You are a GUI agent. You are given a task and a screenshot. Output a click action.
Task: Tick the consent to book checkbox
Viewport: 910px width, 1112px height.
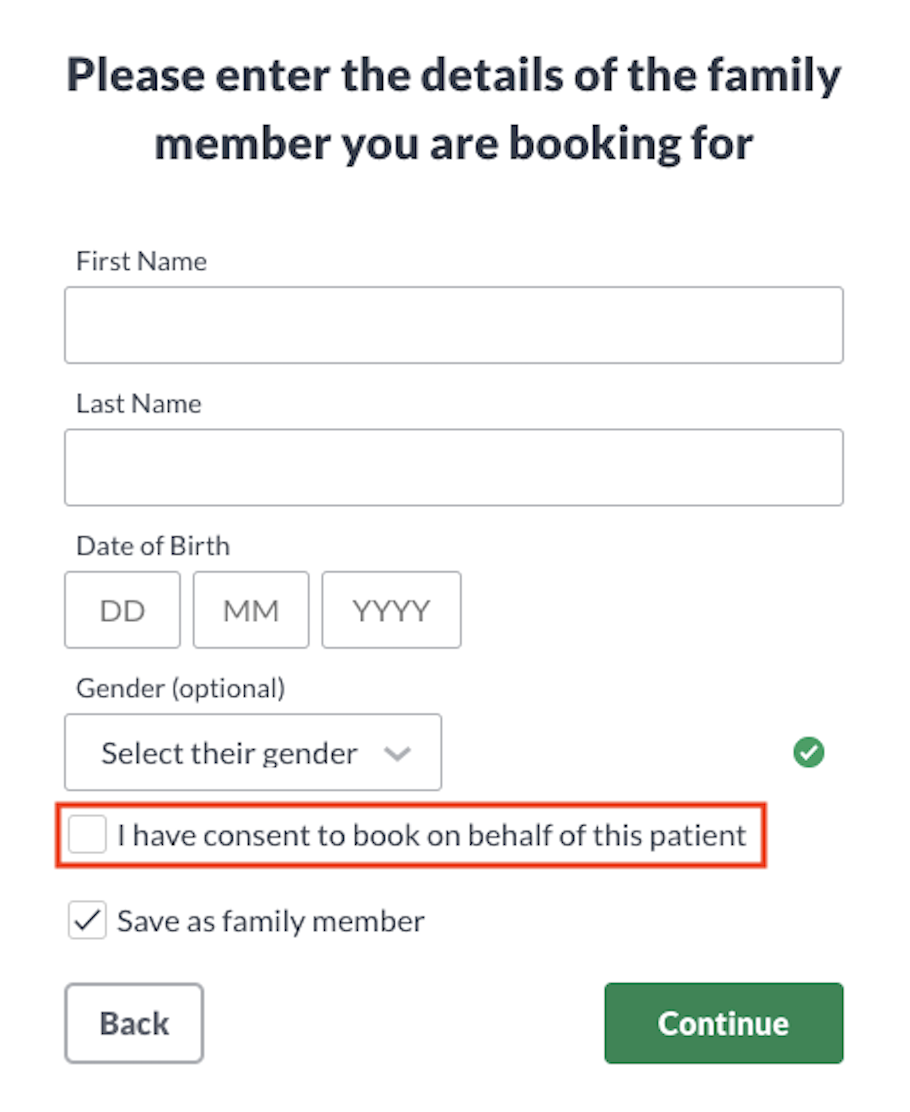click(87, 834)
